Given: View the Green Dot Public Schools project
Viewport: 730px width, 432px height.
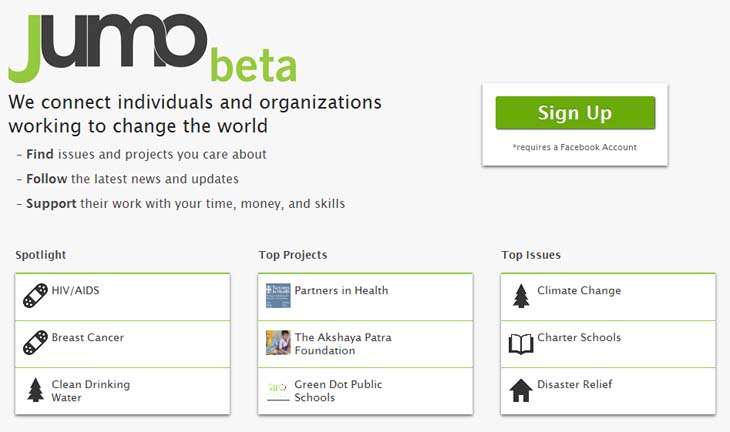Looking at the screenshot, I should [x=338, y=391].
